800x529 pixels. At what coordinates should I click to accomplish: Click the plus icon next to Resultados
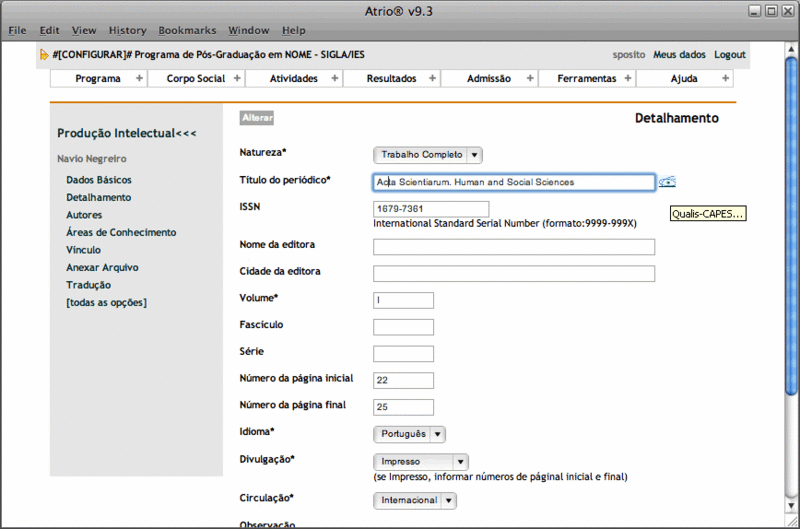[x=433, y=78]
